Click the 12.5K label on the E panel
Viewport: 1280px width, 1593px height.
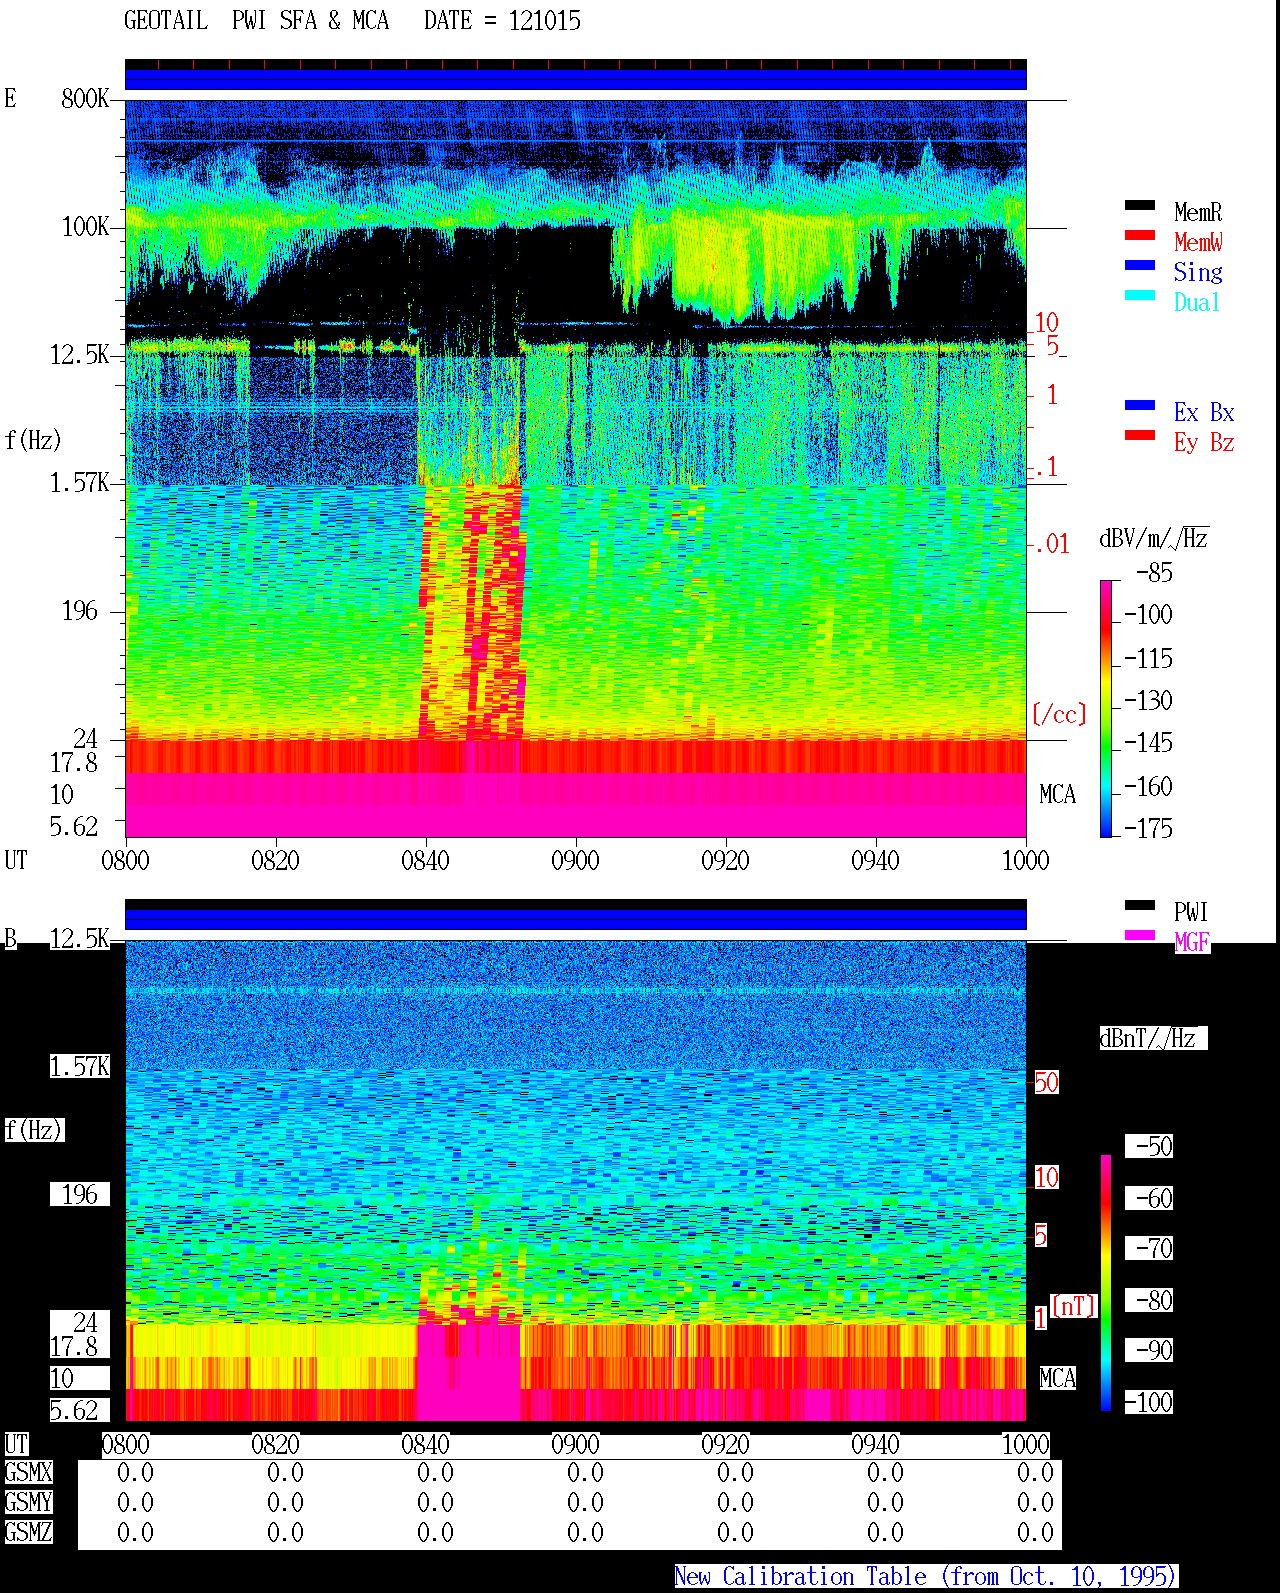79,354
